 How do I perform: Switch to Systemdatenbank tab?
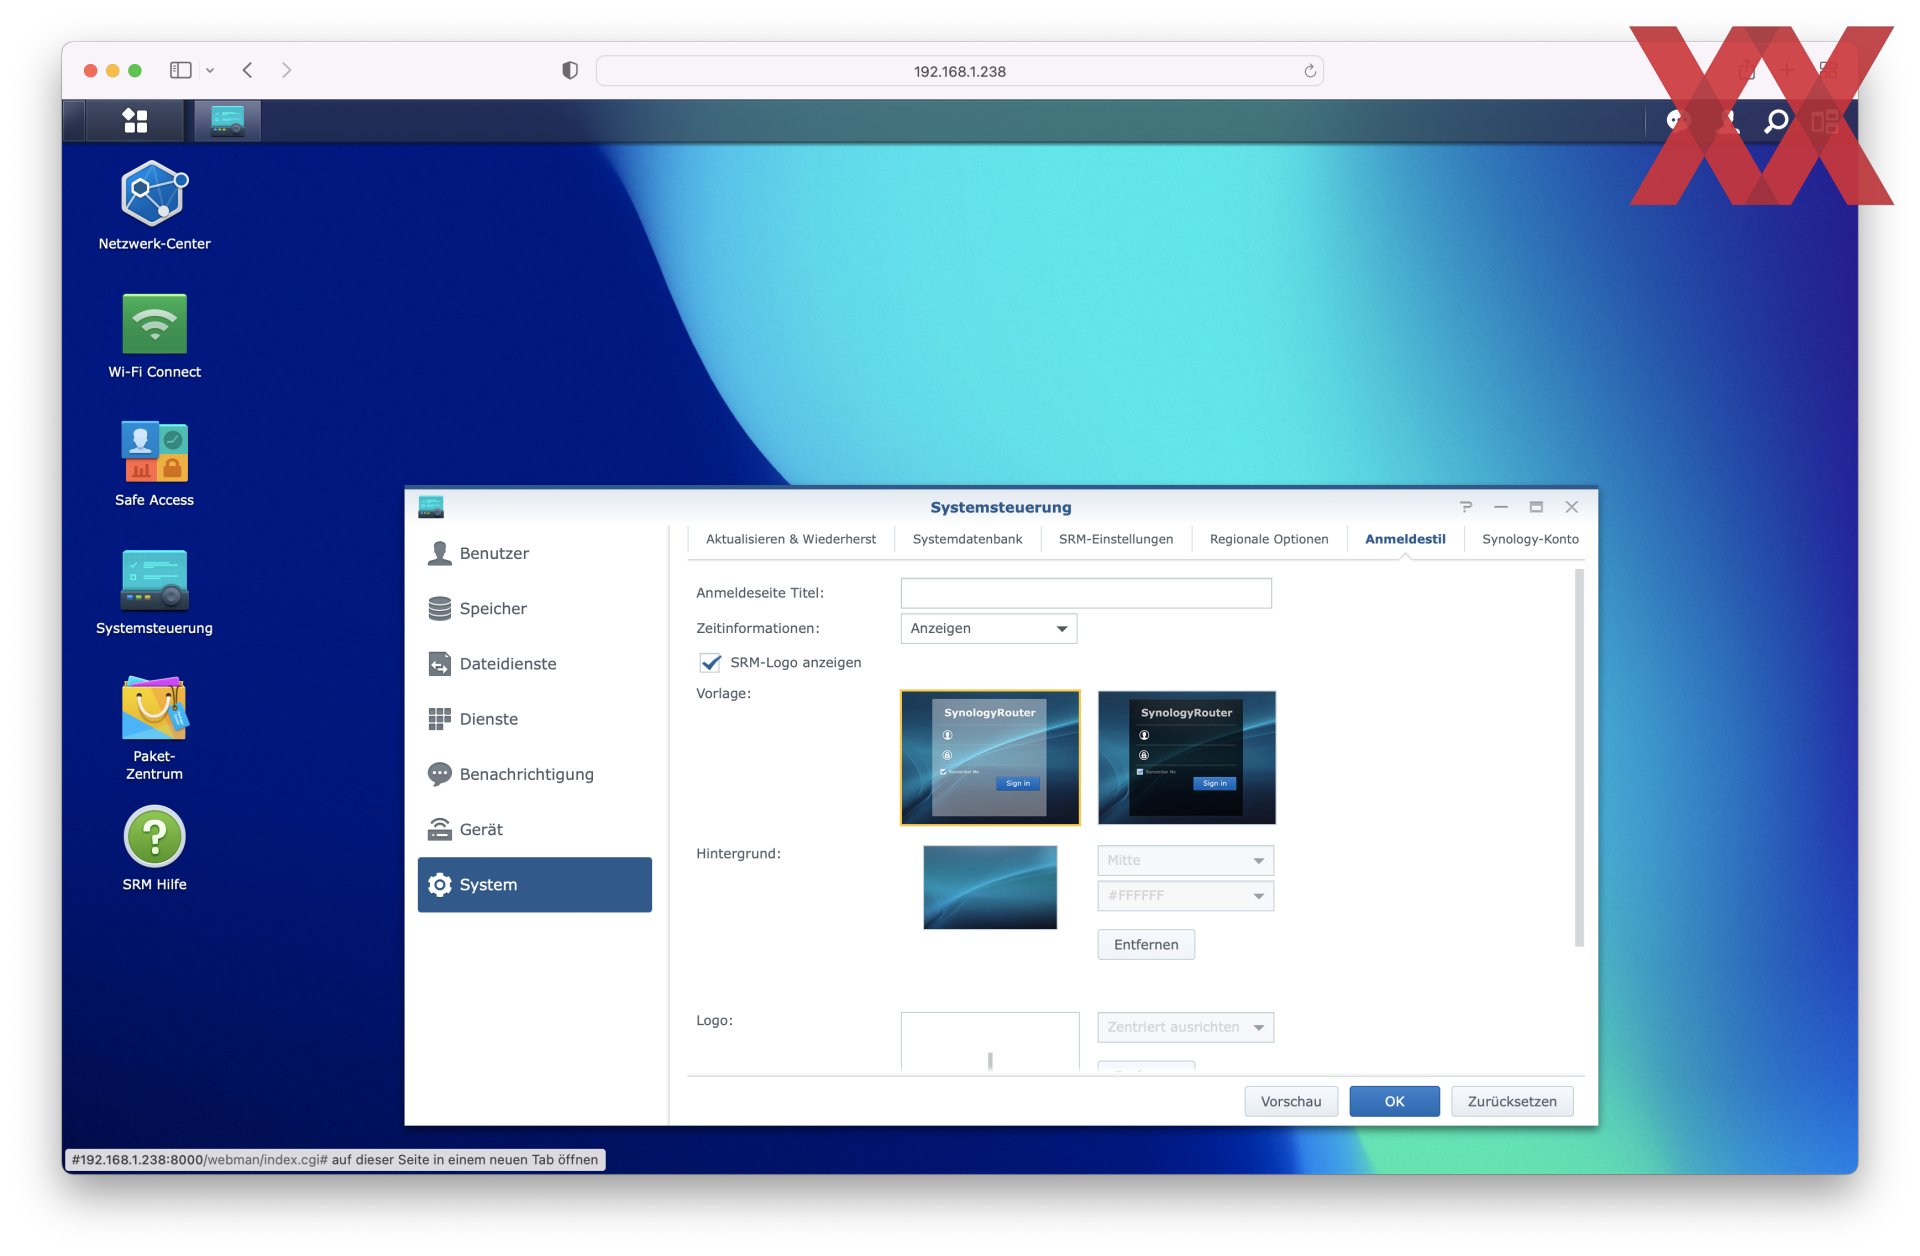967,539
